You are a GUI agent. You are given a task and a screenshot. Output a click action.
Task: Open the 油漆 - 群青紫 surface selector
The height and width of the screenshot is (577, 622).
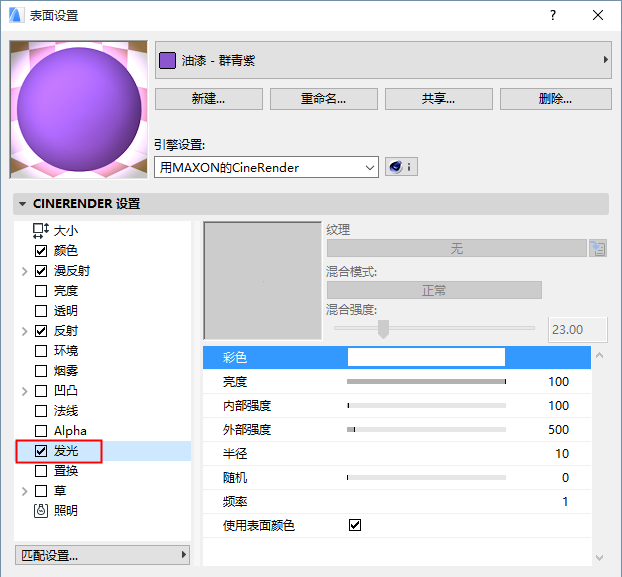(383, 60)
